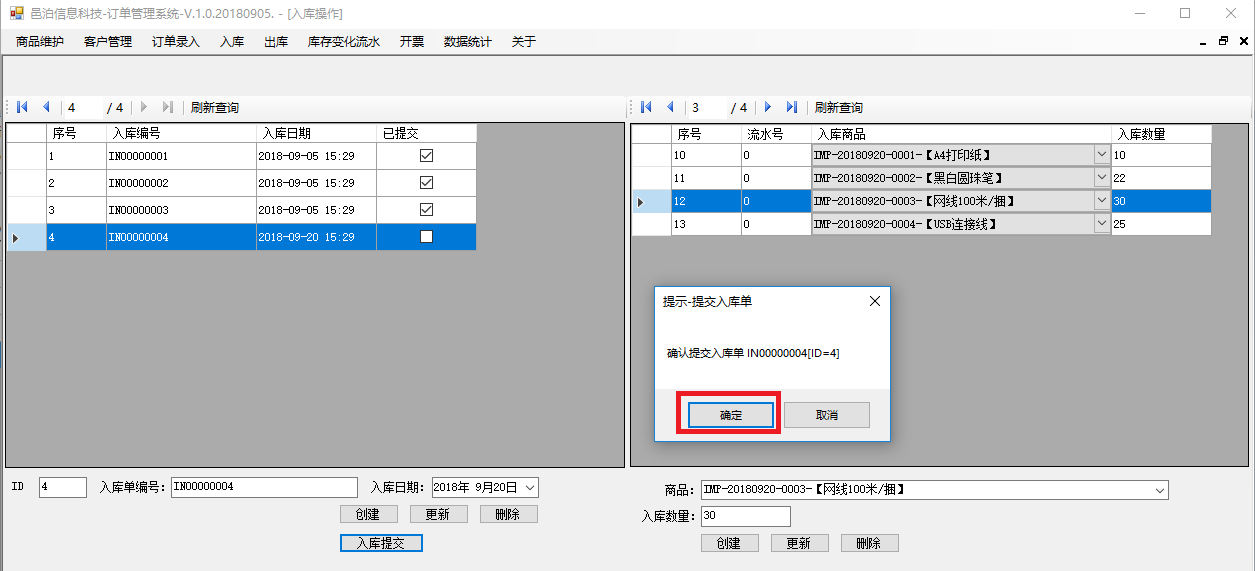Click left panel 创建 button

[368, 514]
